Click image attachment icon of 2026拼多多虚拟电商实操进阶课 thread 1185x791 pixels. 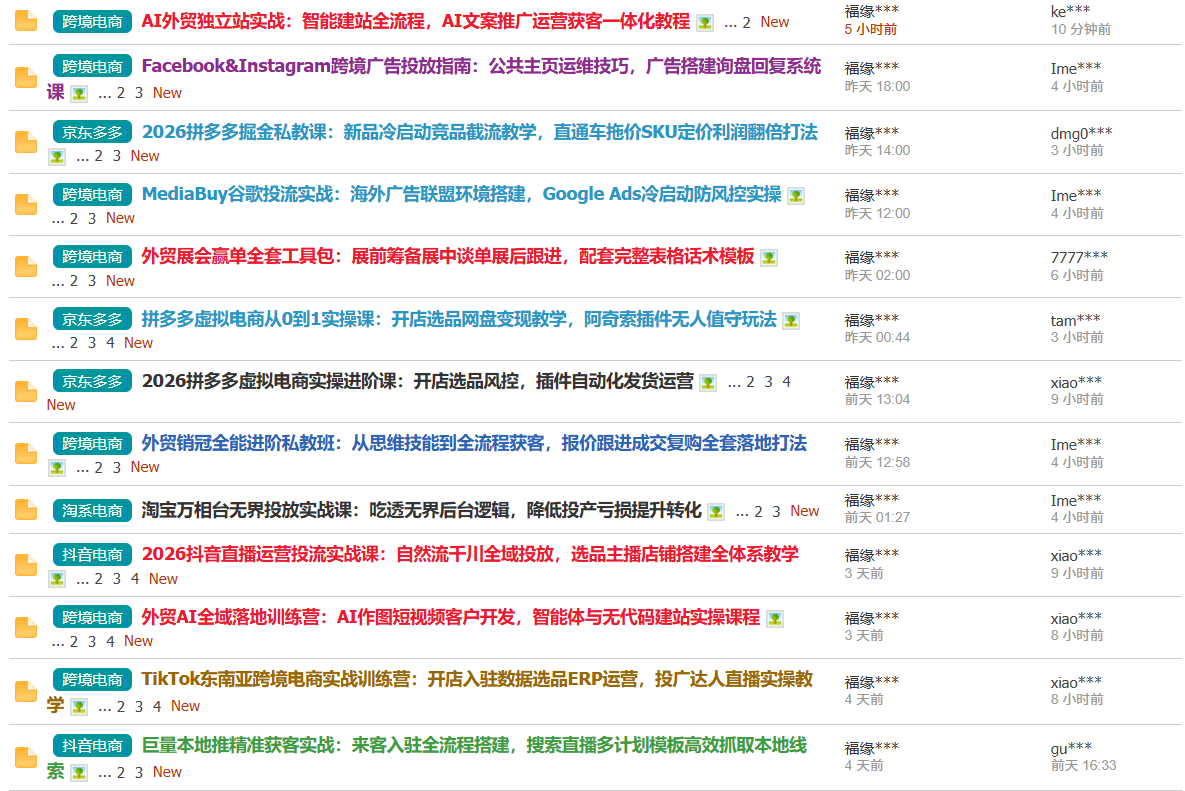coord(707,383)
